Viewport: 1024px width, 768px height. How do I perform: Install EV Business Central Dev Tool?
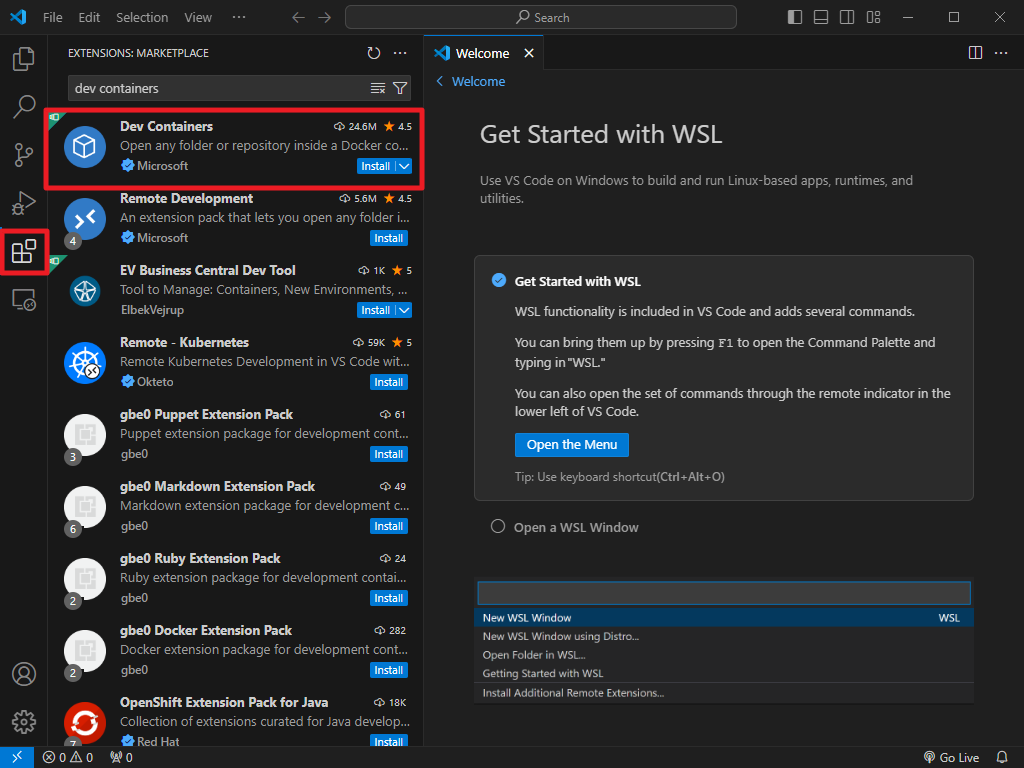(x=376, y=310)
